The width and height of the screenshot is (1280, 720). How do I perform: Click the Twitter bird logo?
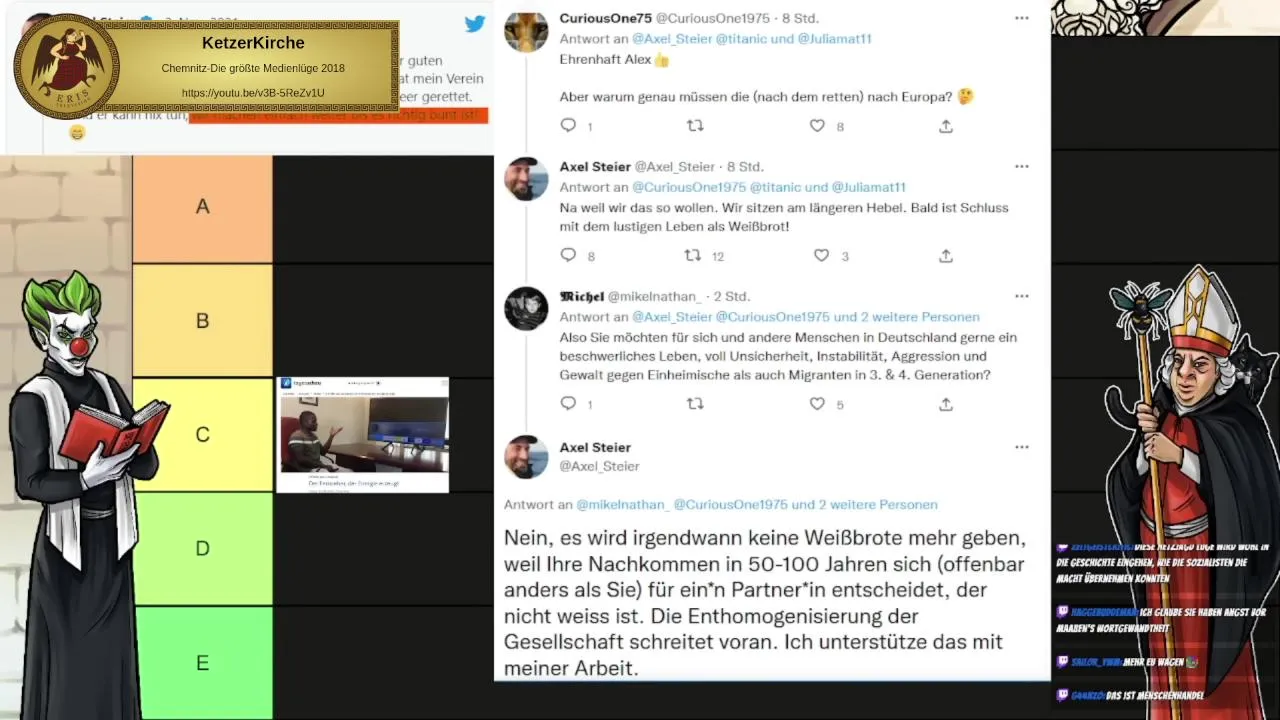click(x=475, y=23)
